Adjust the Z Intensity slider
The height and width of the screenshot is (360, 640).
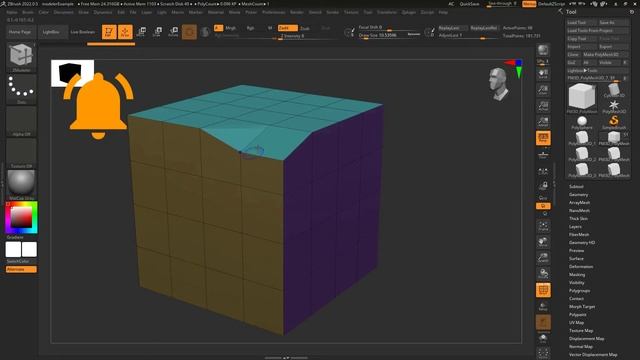[x=306, y=36]
